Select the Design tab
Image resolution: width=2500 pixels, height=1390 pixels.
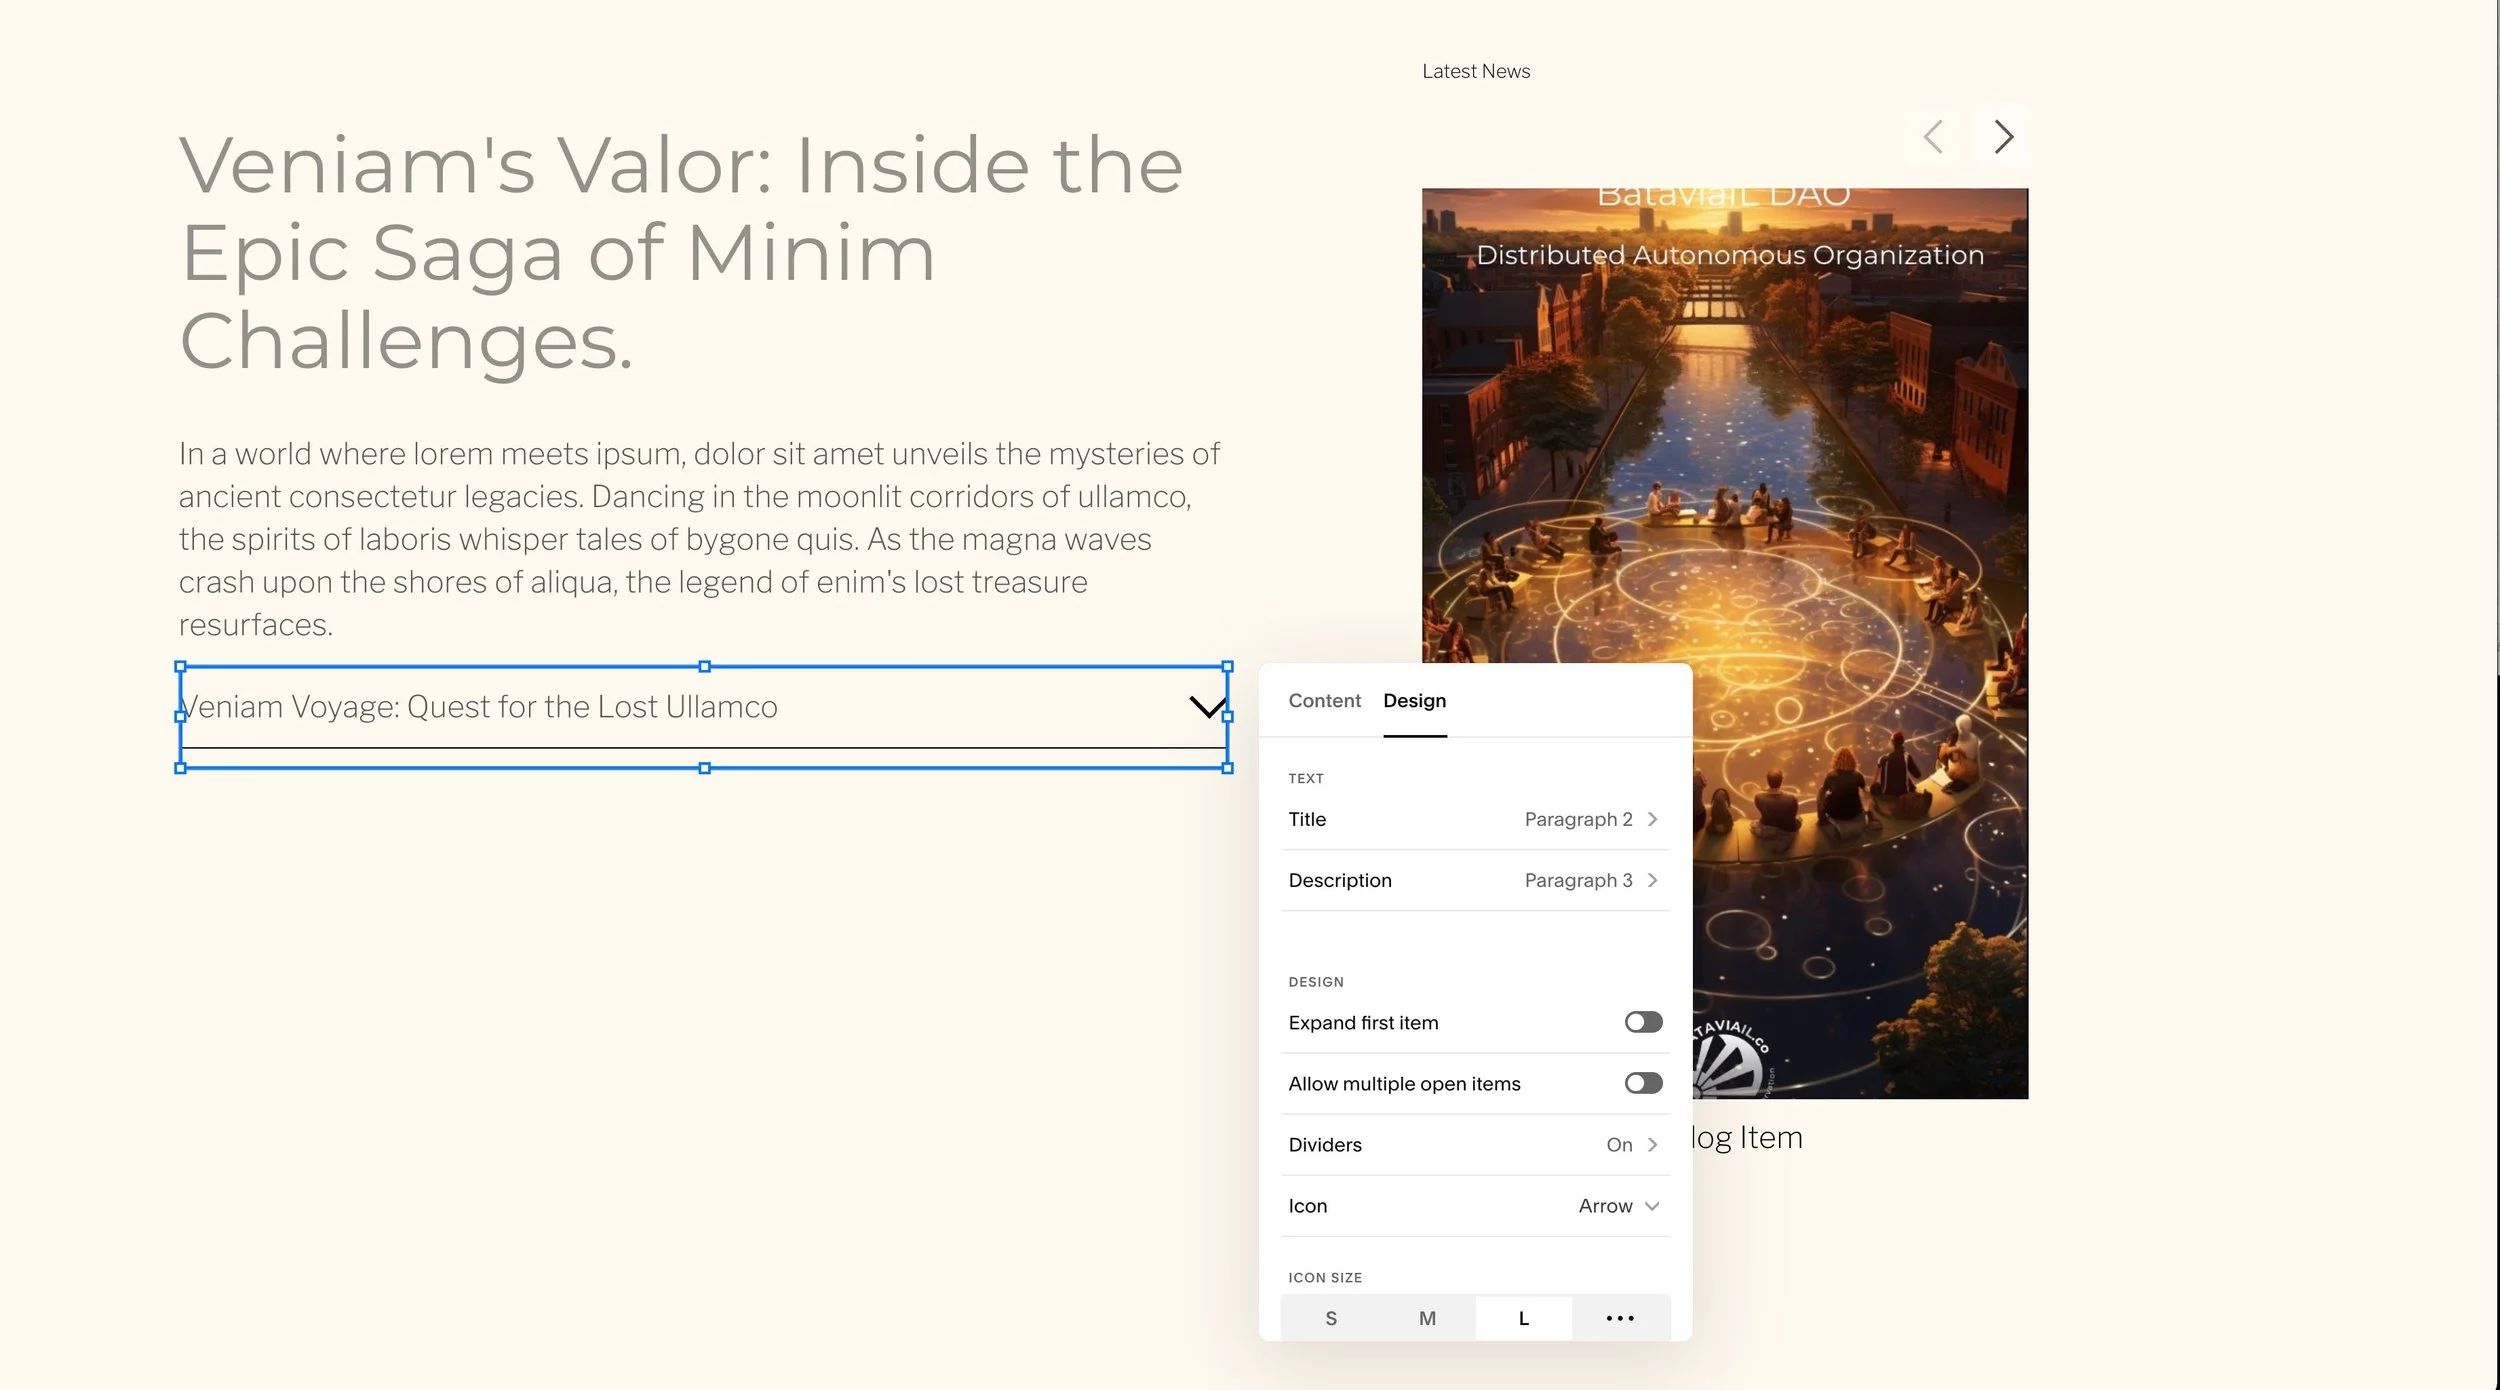coord(1414,701)
